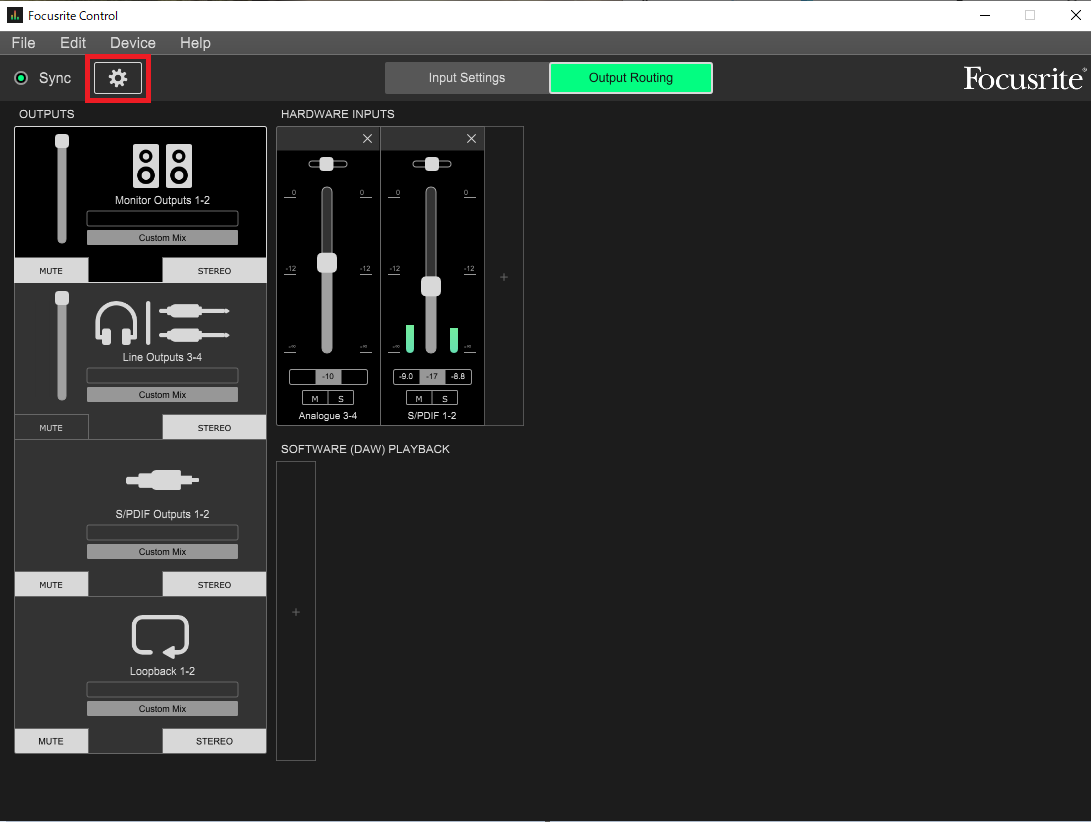Click the Line Outputs 3-4 name field
The width and height of the screenshot is (1091, 822).
coord(162,376)
